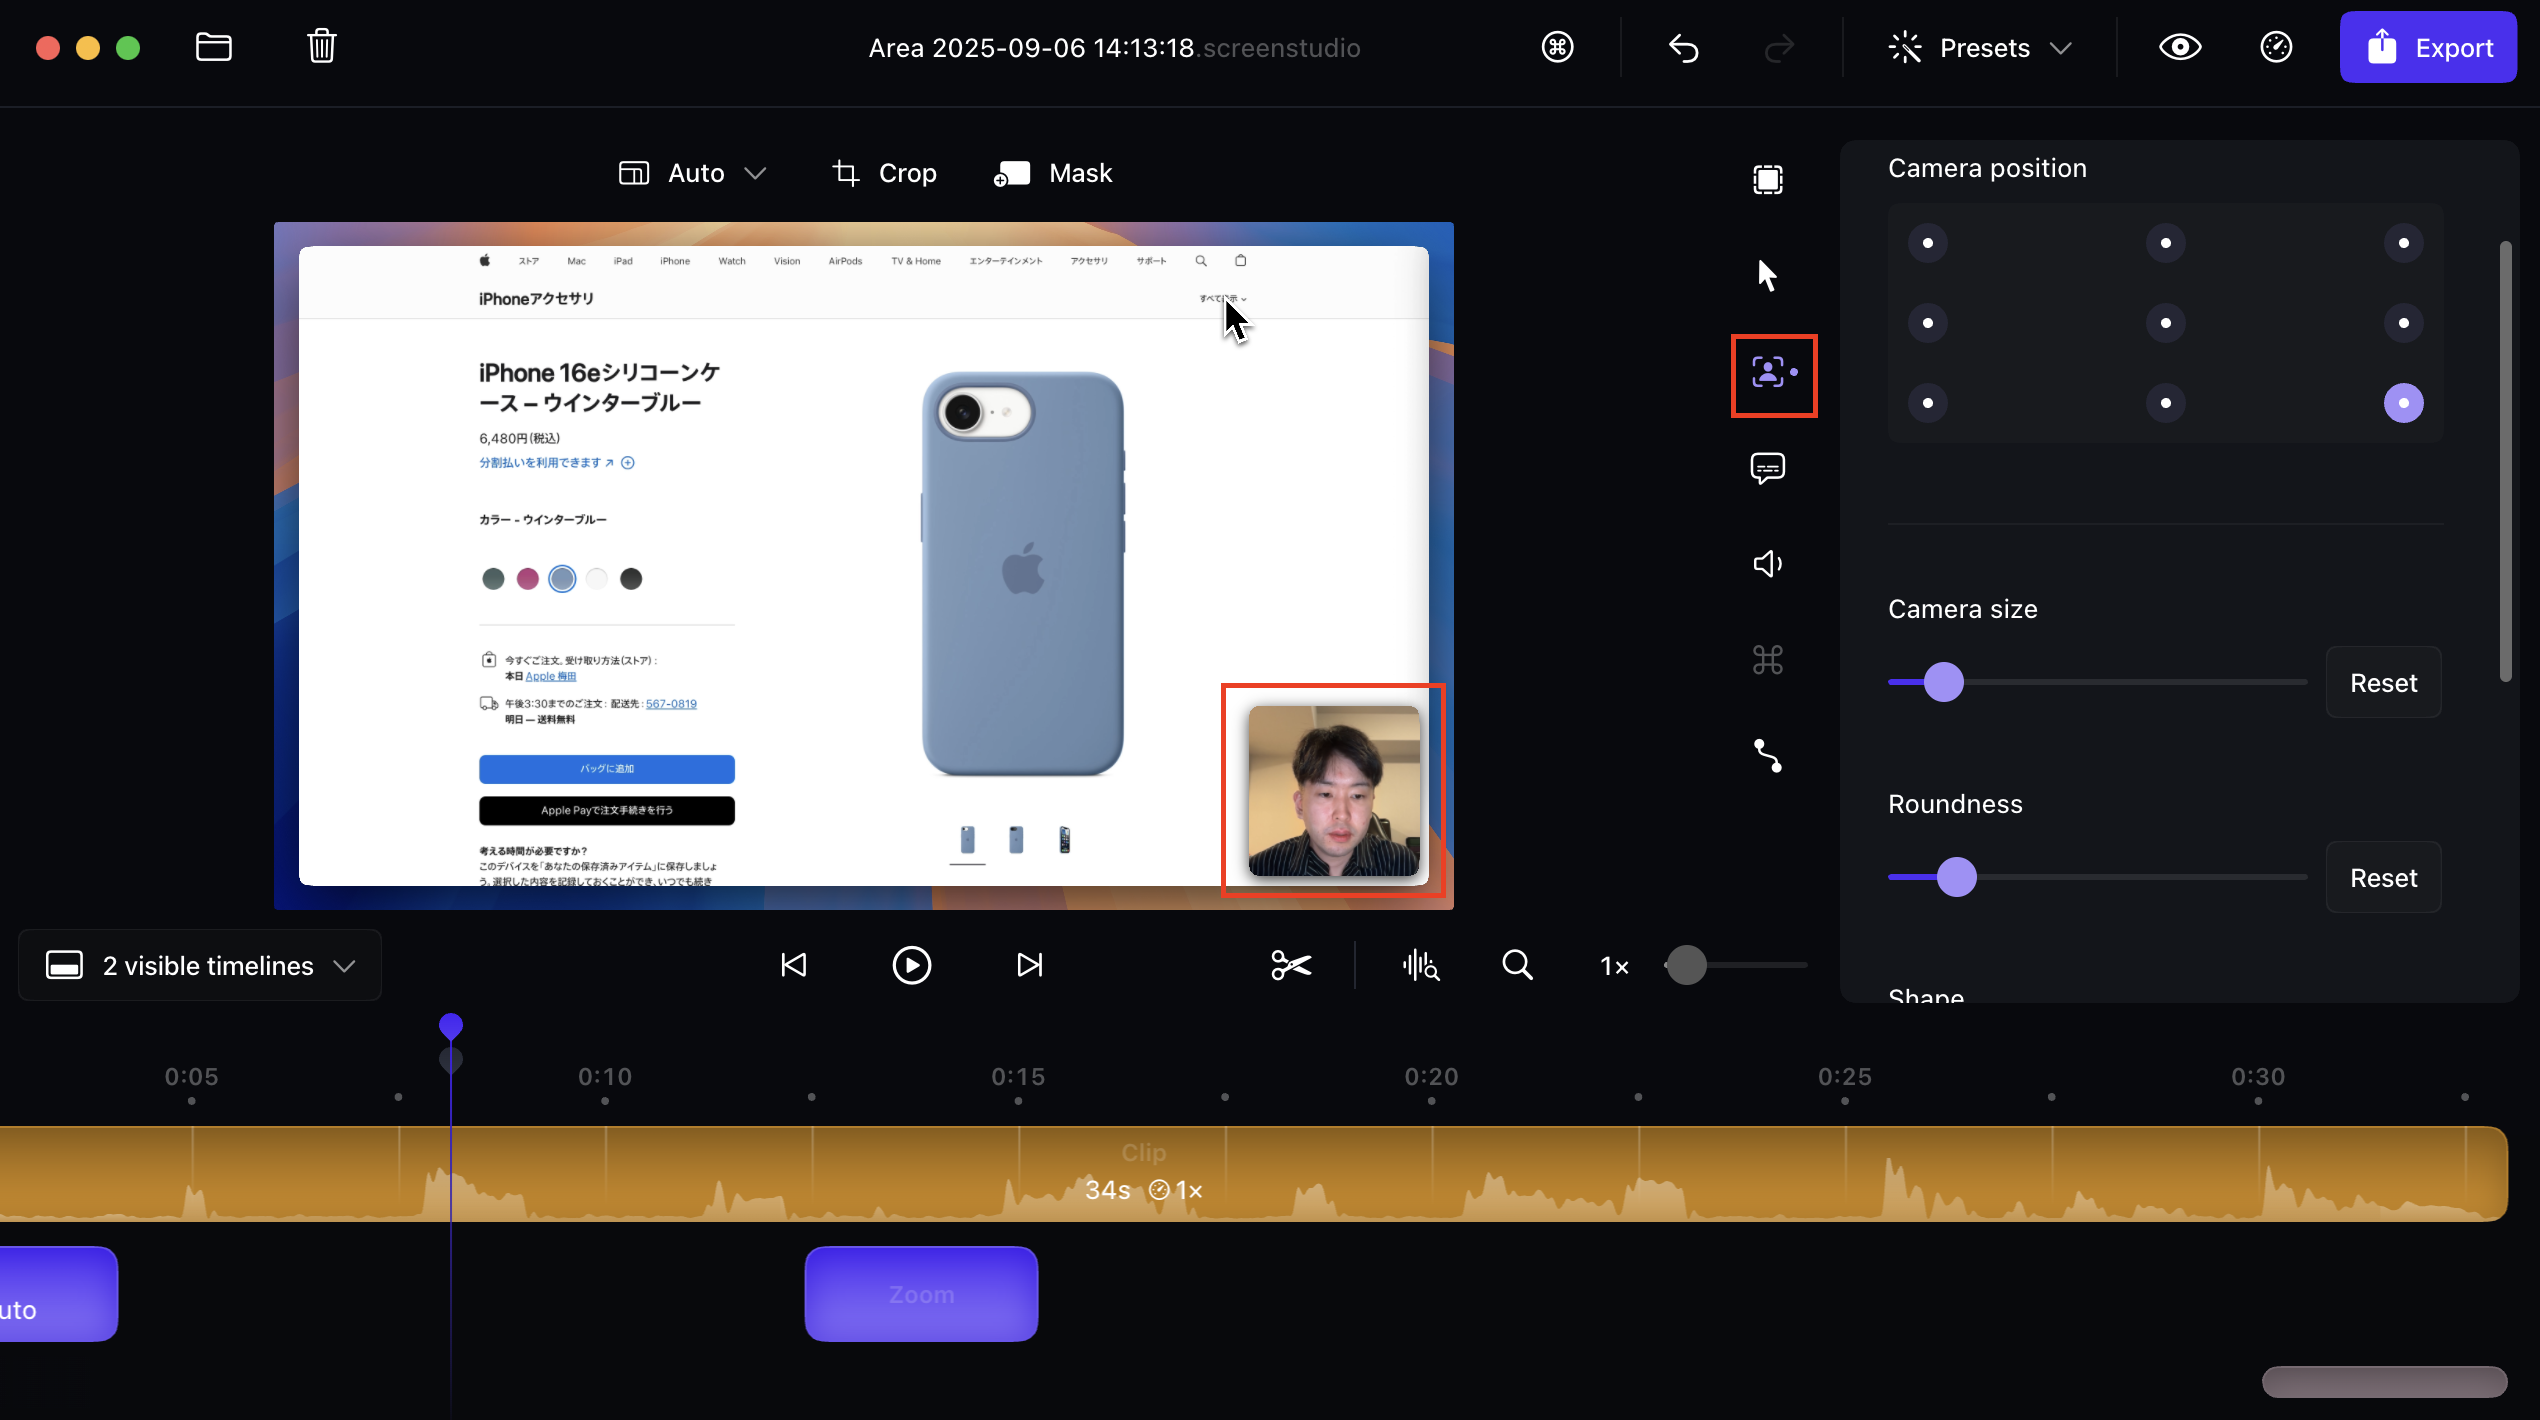Select the bottom right camera position
2540x1420 pixels.
(2404, 403)
